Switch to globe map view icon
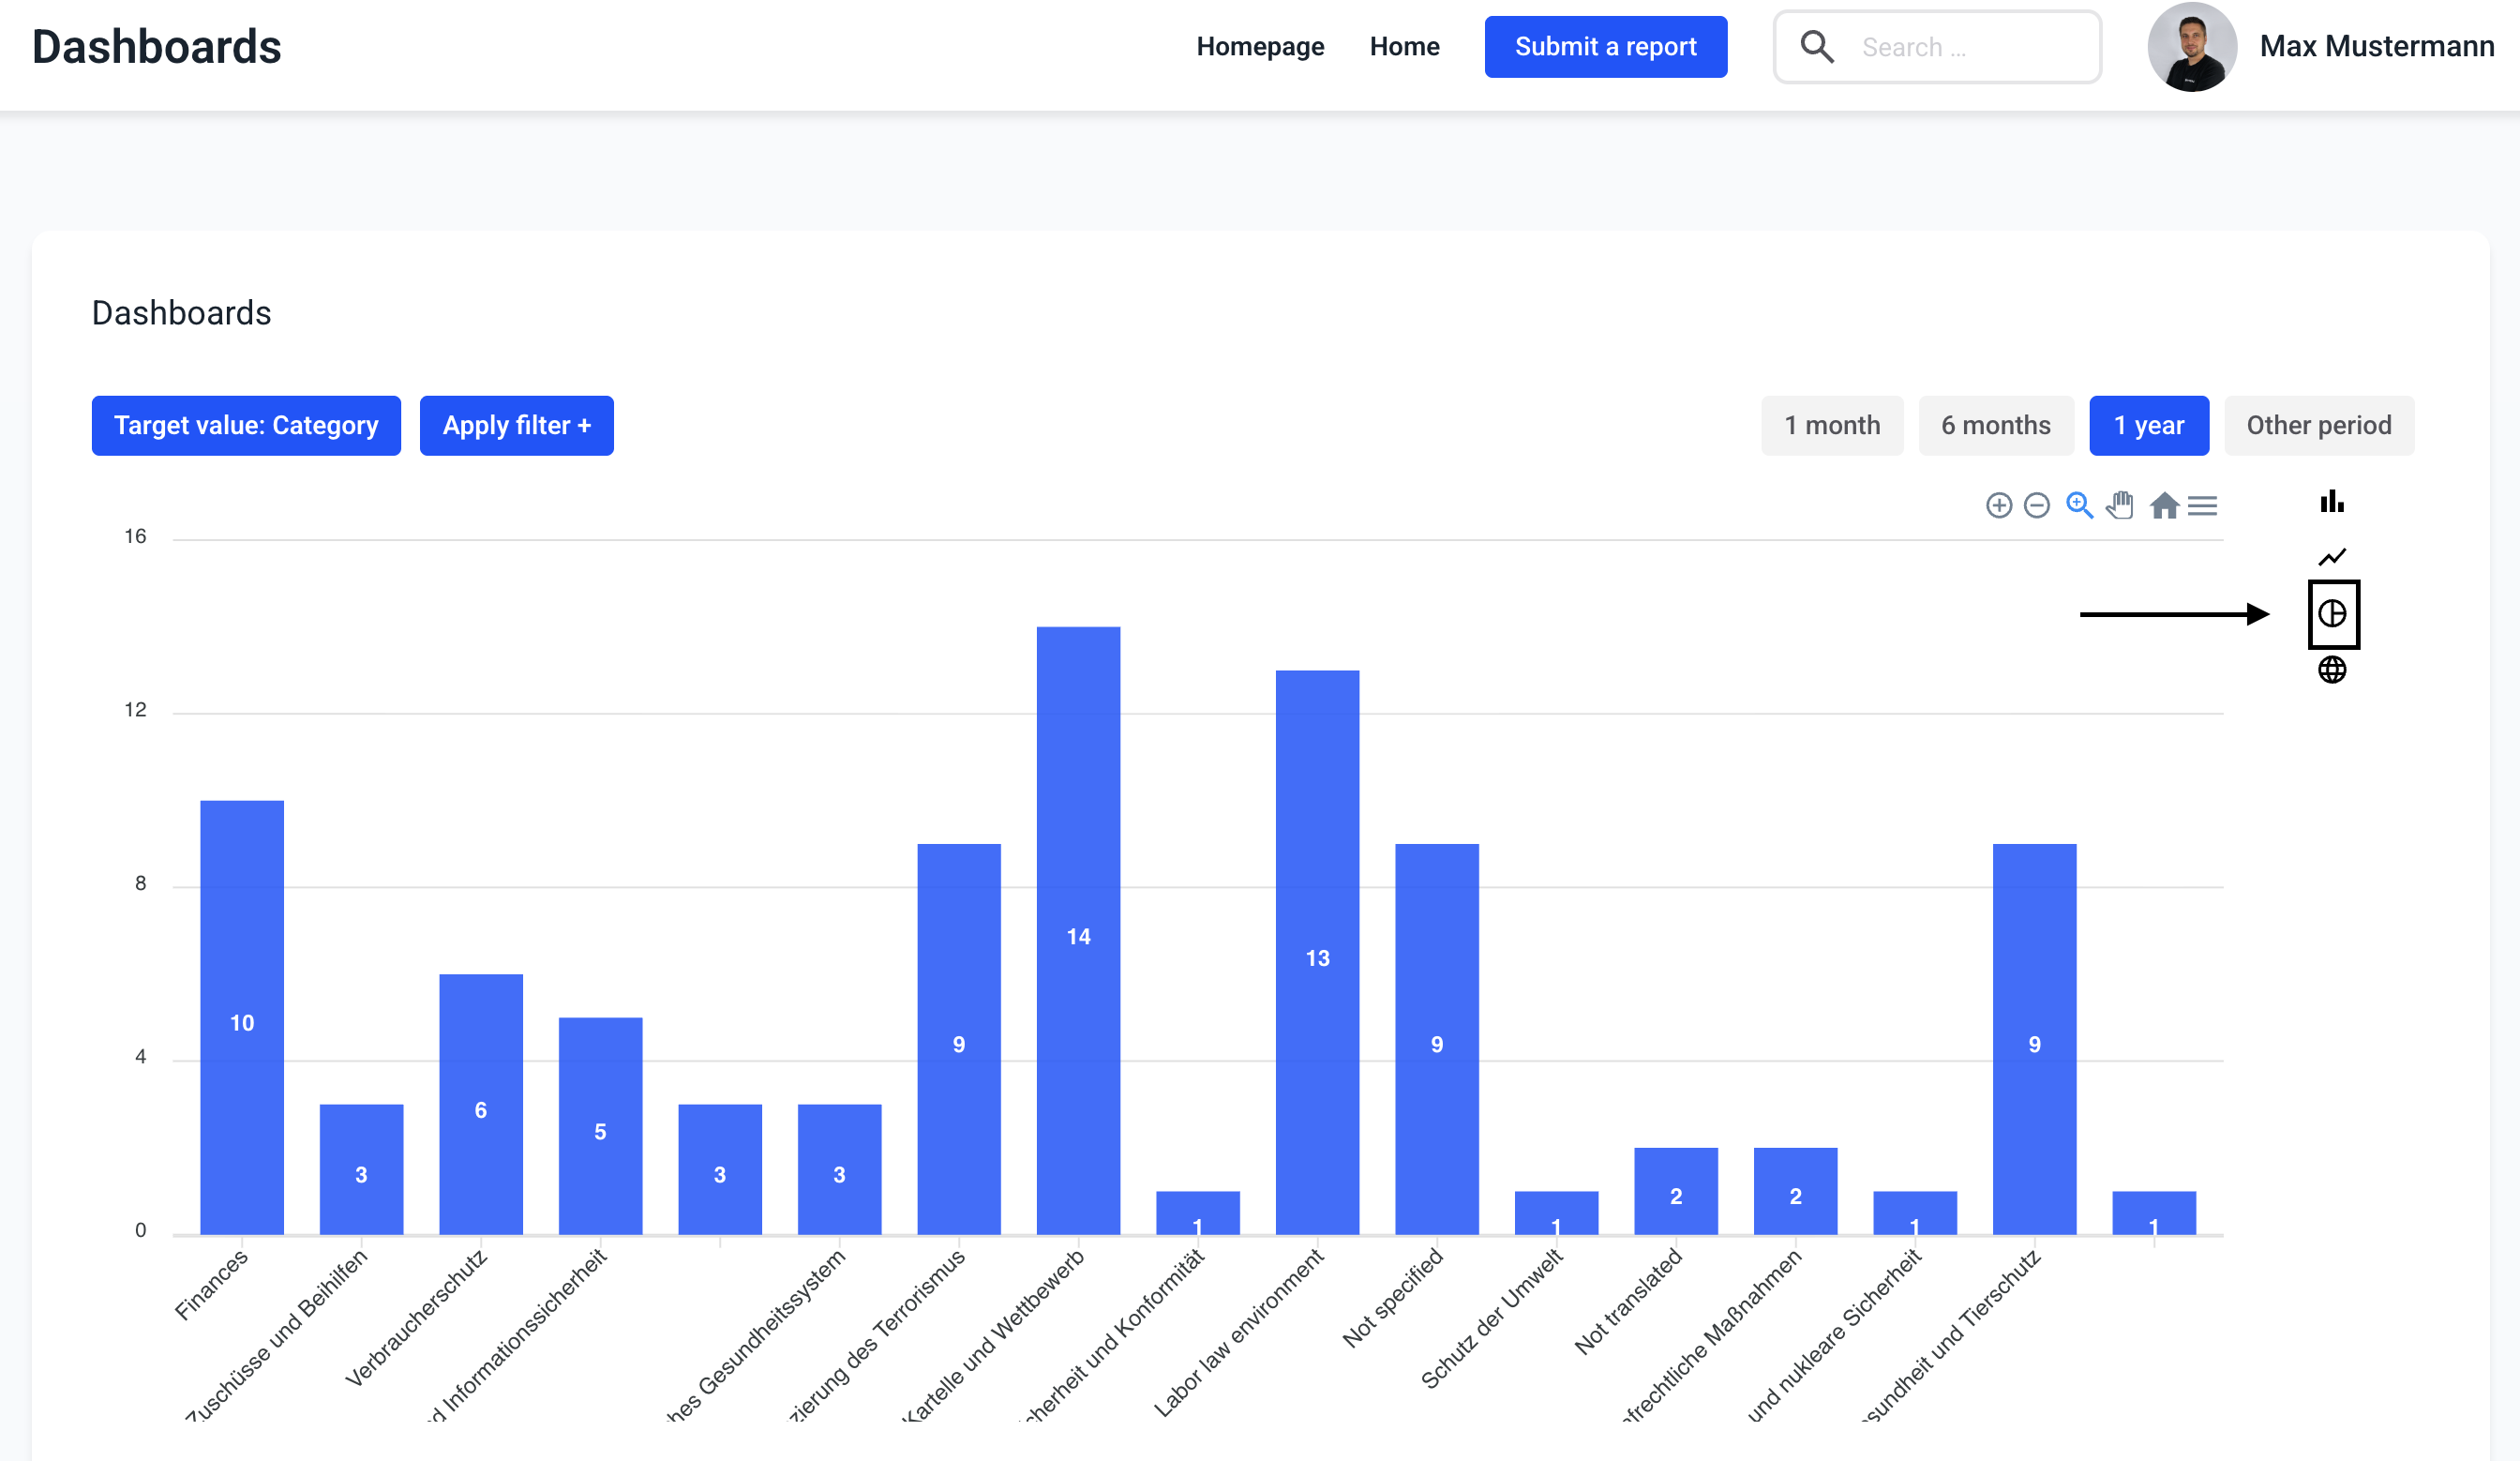Image resolution: width=2520 pixels, height=1461 pixels. (2331, 669)
